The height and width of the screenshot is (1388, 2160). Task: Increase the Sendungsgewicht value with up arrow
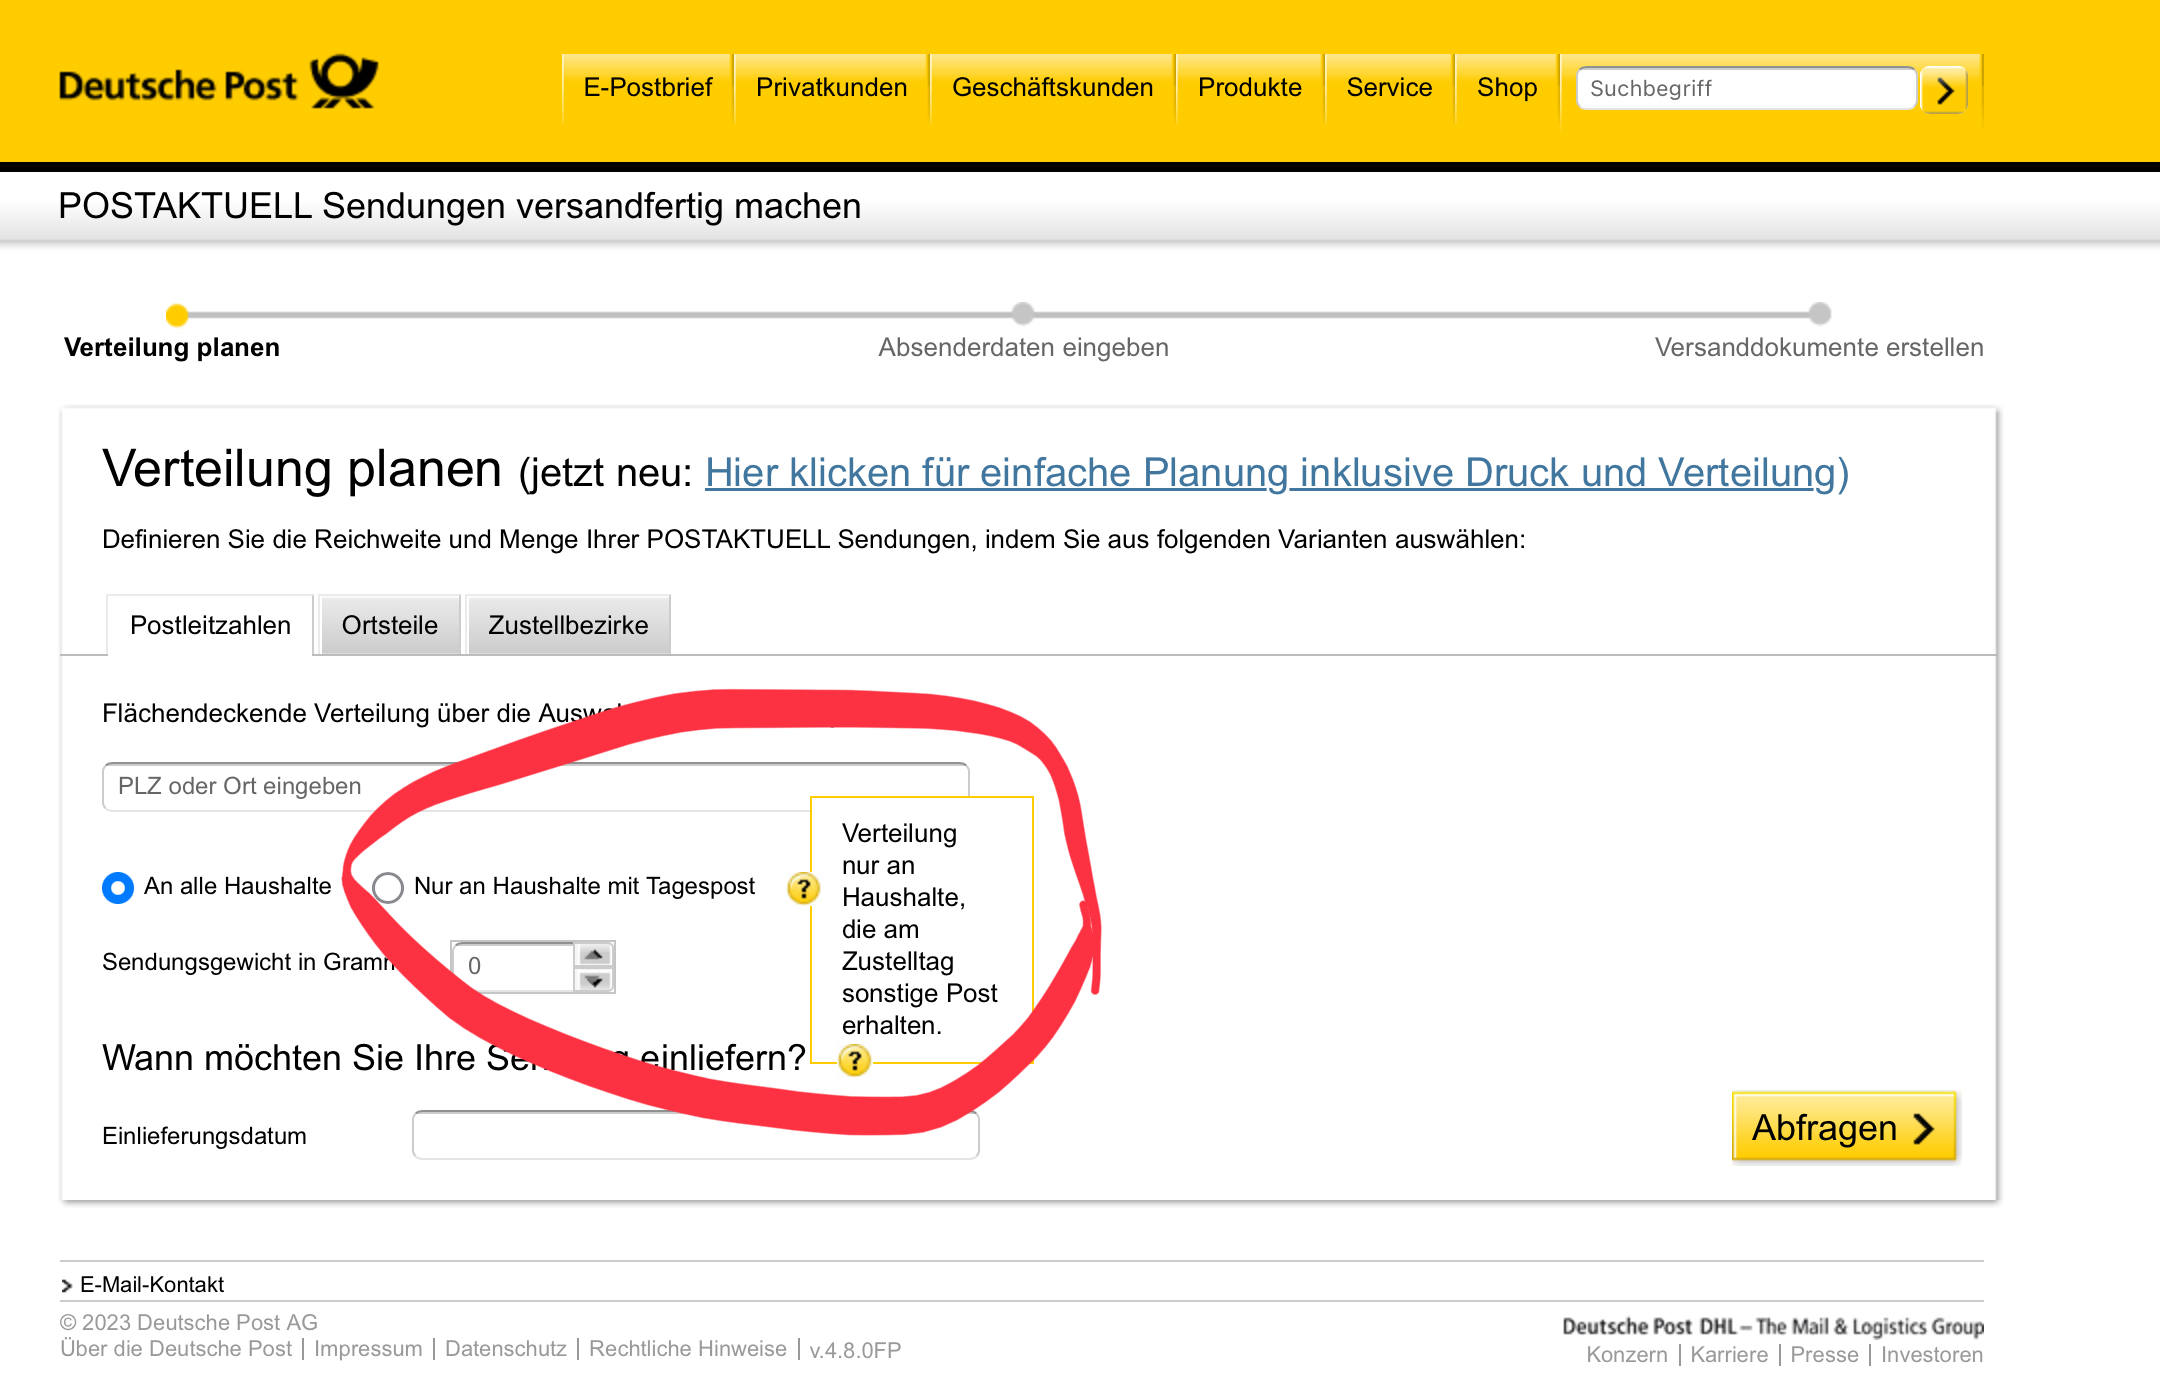[595, 954]
